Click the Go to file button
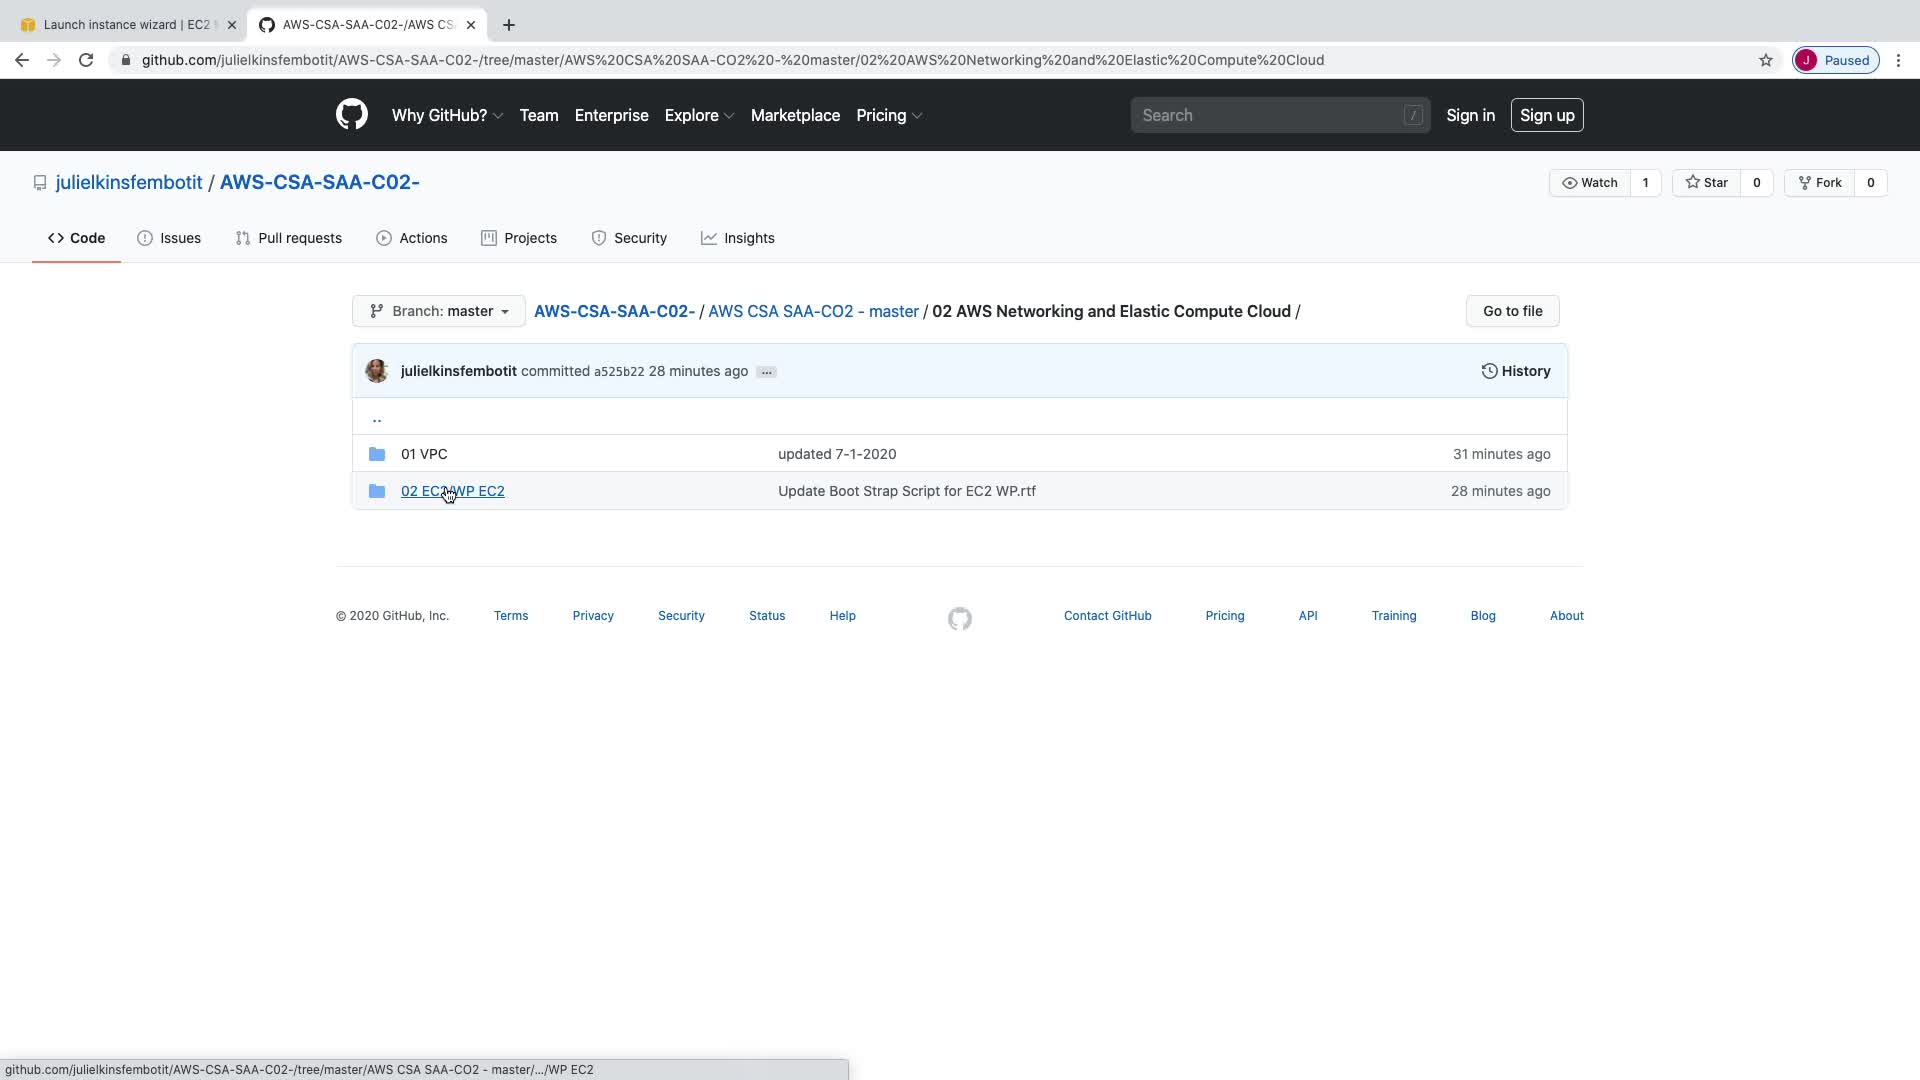 click(1512, 311)
